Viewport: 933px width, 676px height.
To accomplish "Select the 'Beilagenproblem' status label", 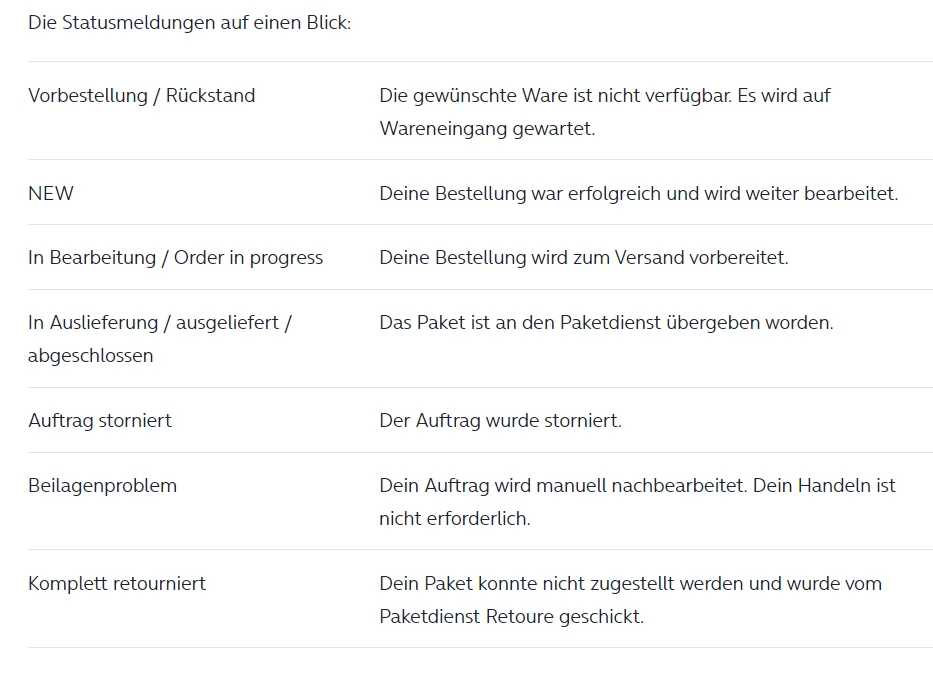I will pyautogui.click(x=102, y=486).
